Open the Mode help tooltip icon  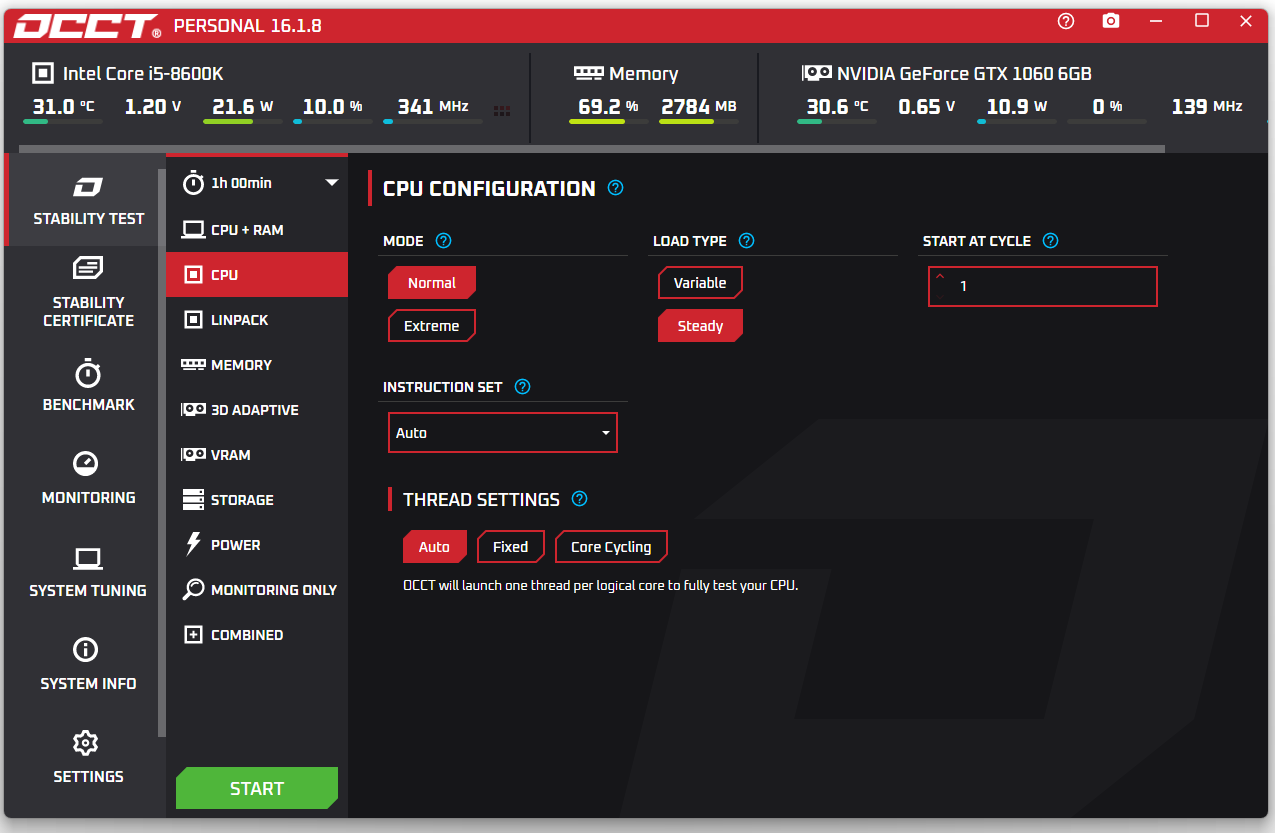[x=444, y=241]
